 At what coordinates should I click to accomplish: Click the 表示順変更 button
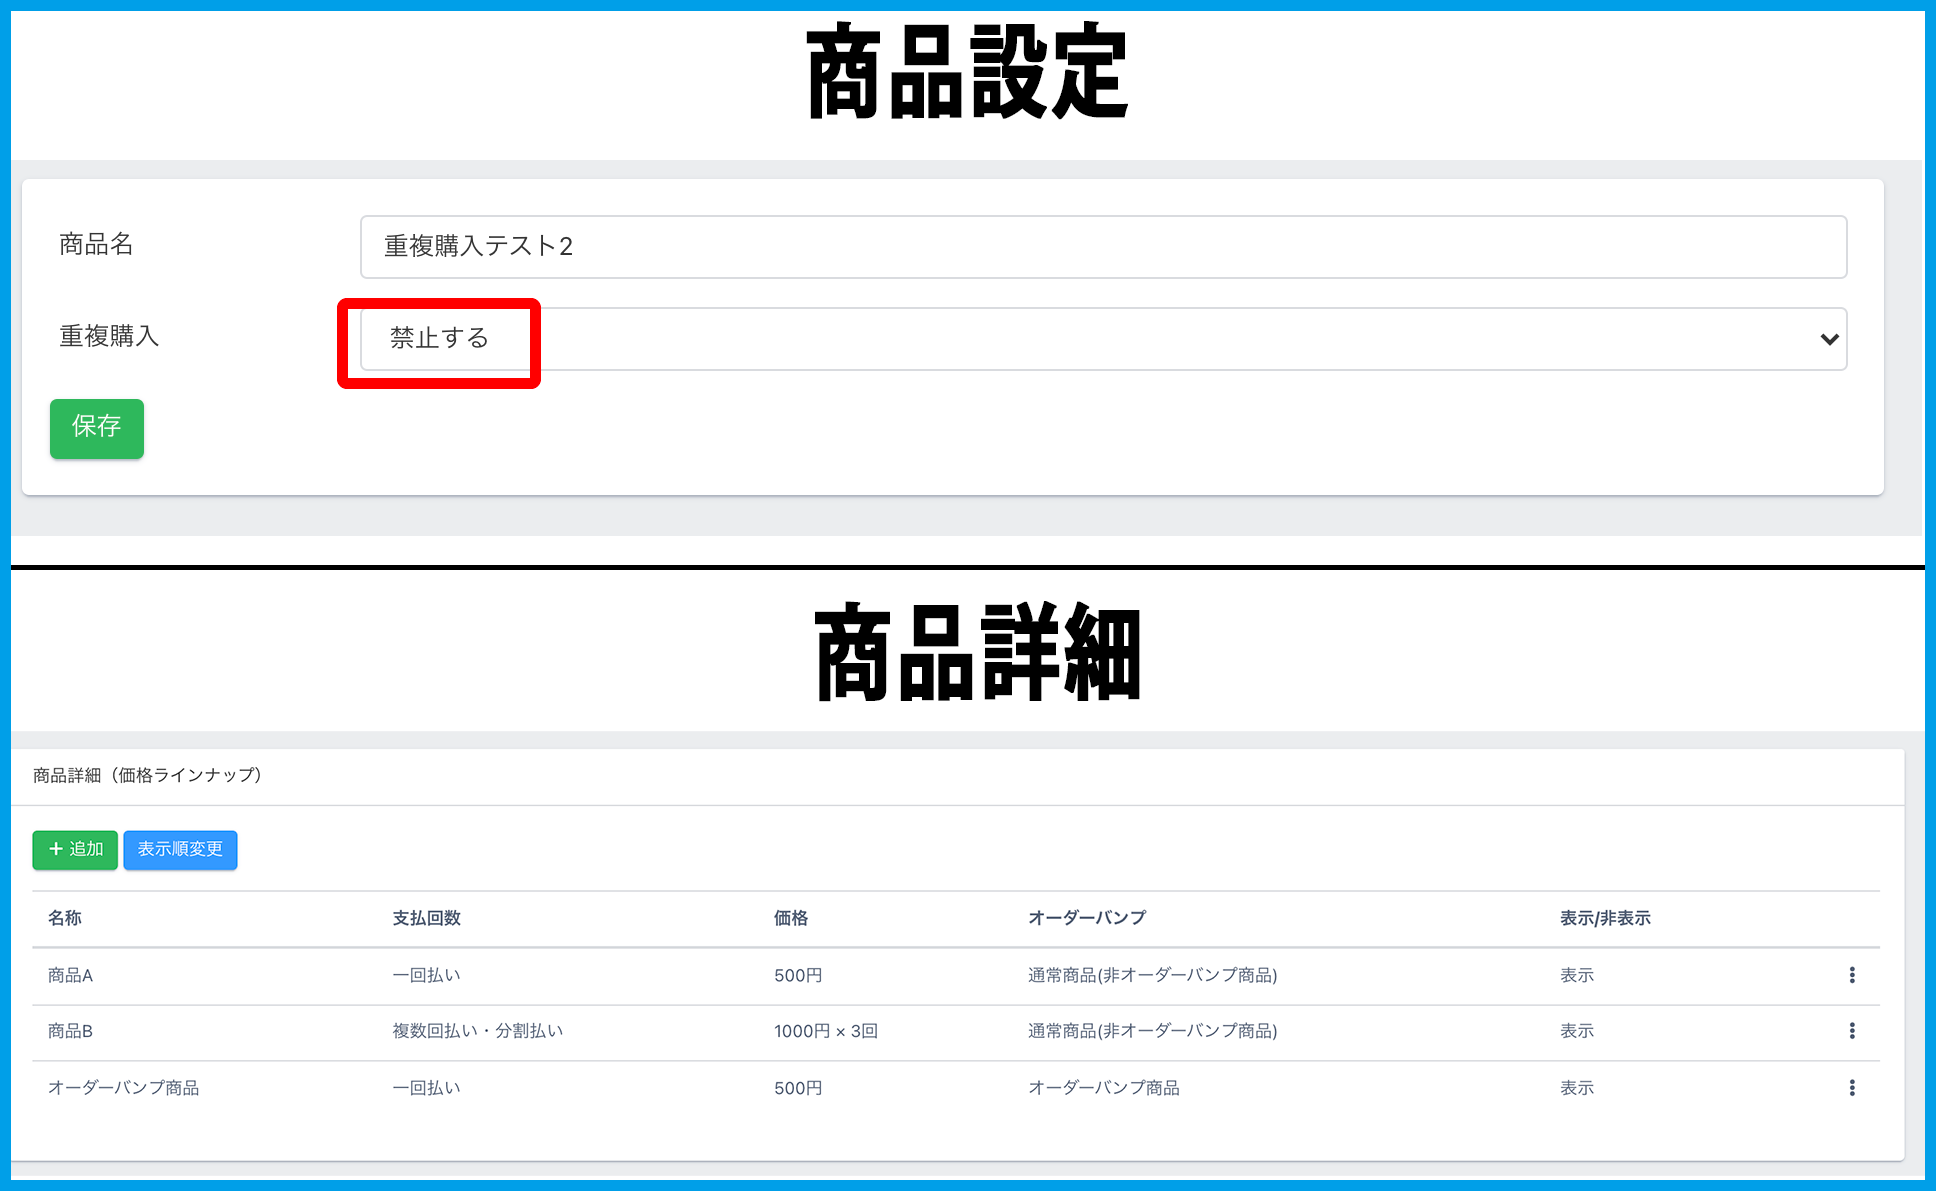point(180,849)
